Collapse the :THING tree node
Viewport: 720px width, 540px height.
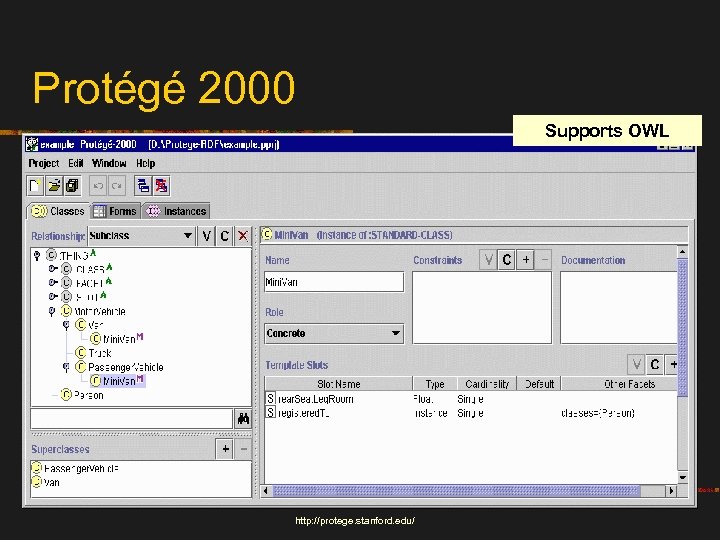38,255
